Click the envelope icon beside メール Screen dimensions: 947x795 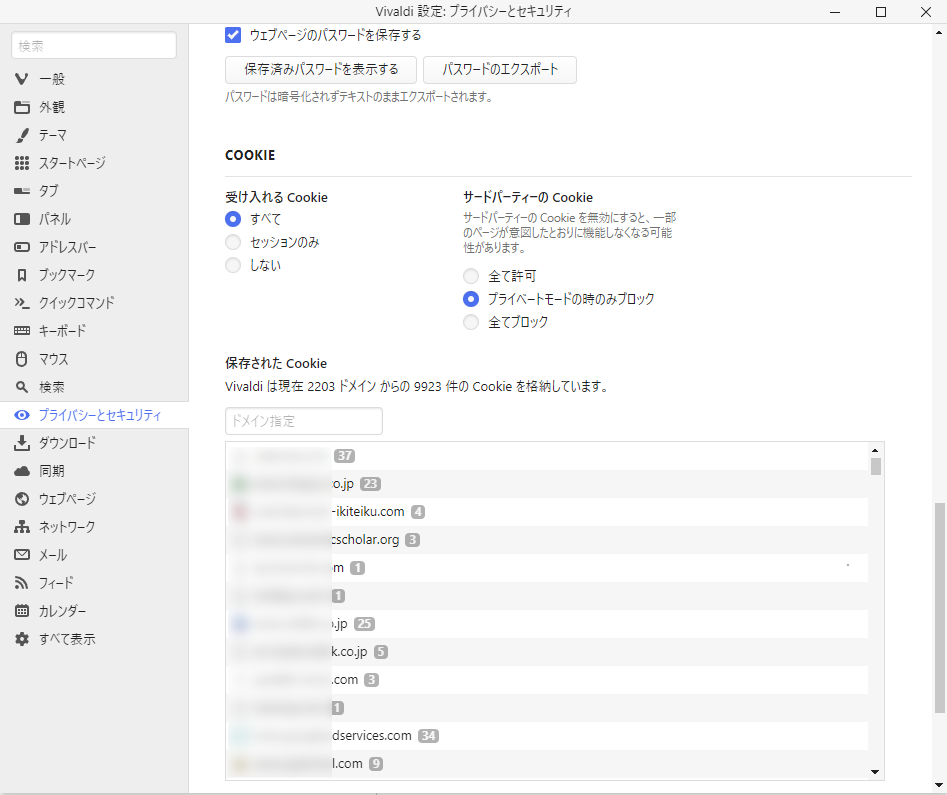22,555
